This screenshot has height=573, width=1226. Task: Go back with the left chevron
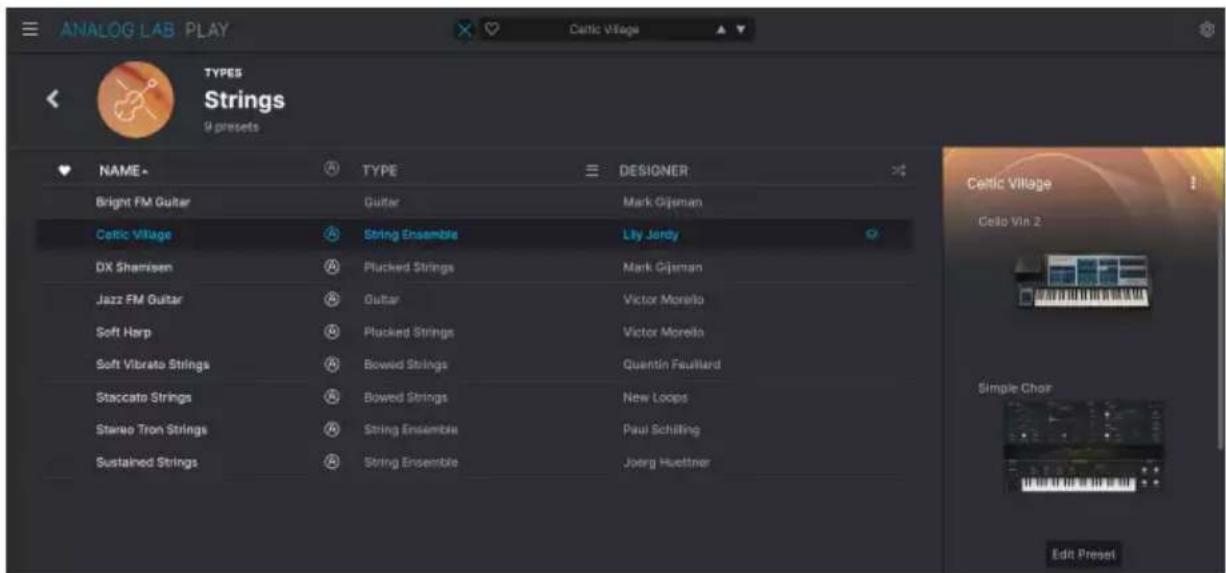(53, 98)
